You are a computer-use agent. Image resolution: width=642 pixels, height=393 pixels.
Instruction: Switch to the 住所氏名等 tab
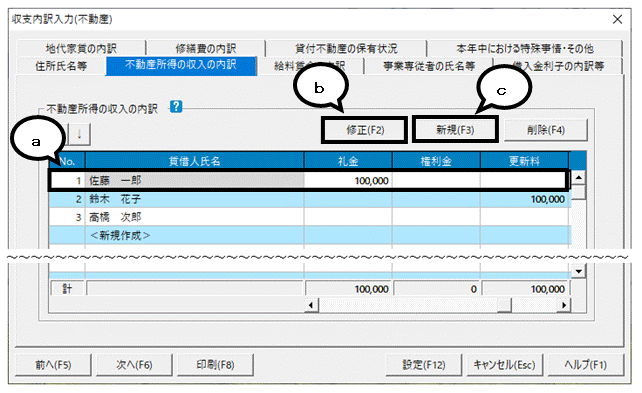[61, 66]
